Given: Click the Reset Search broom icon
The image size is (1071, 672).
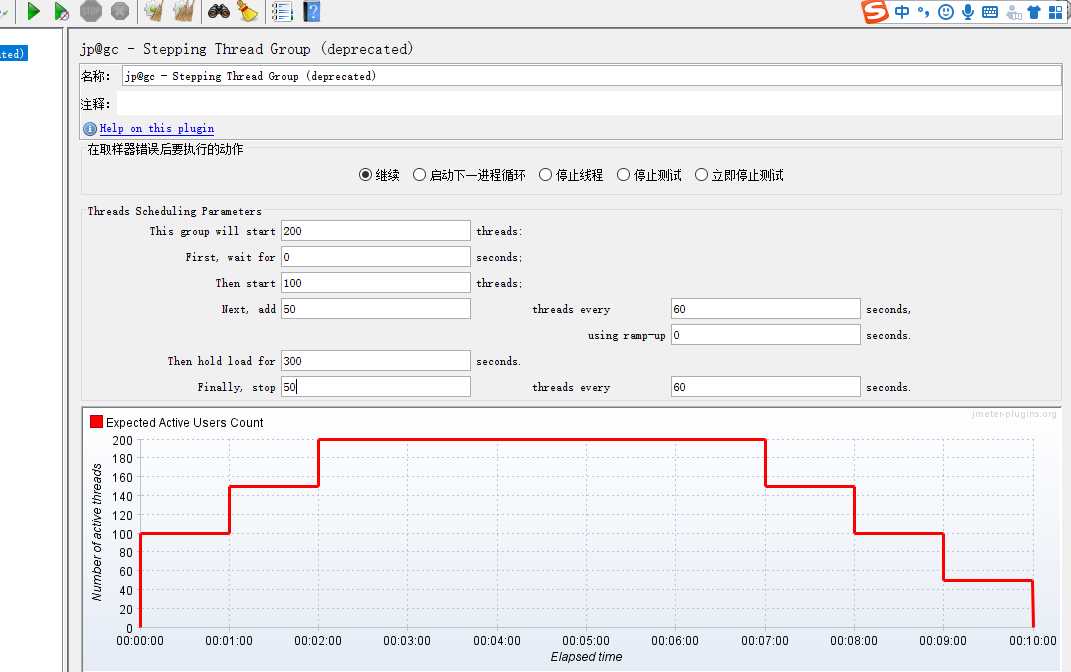Looking at the screenshot, I should tap(247, 11).
